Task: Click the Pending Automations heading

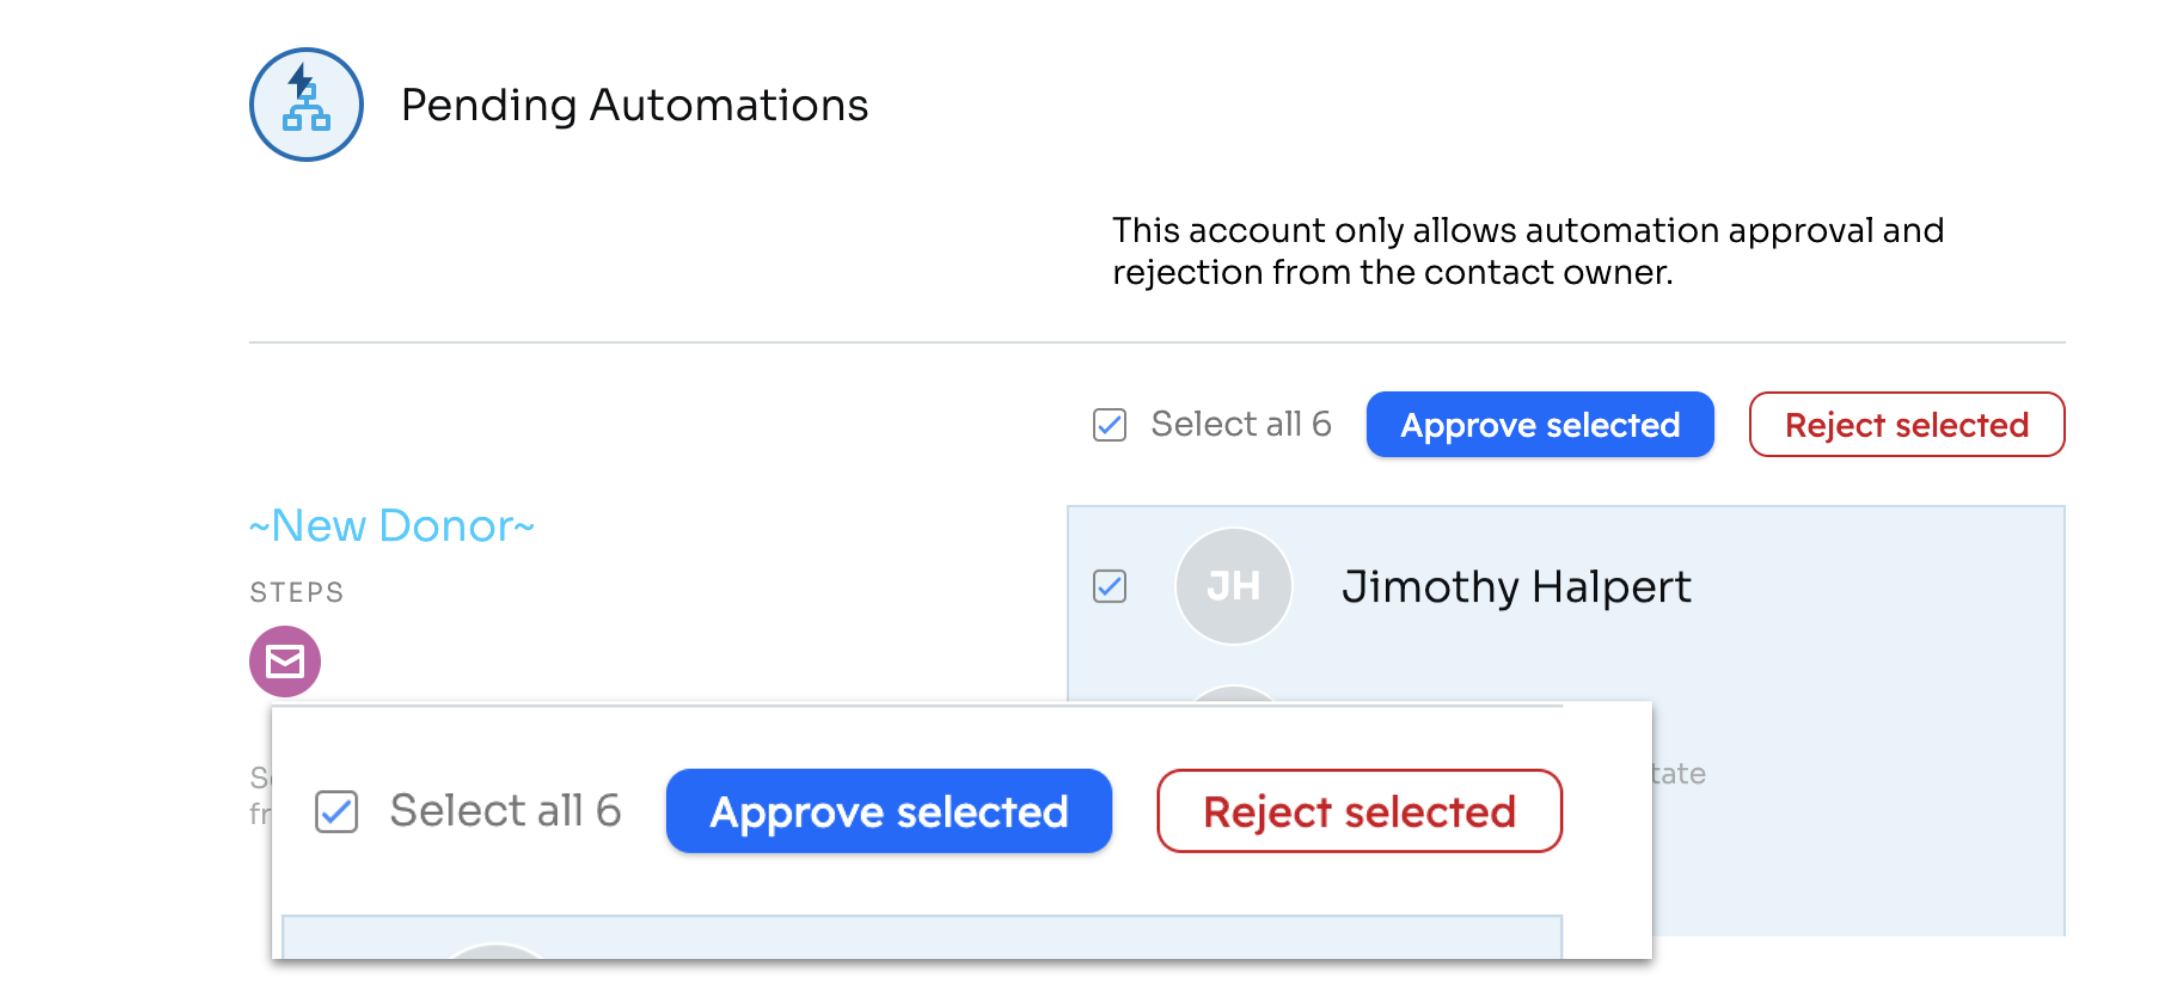Action: 634,105
